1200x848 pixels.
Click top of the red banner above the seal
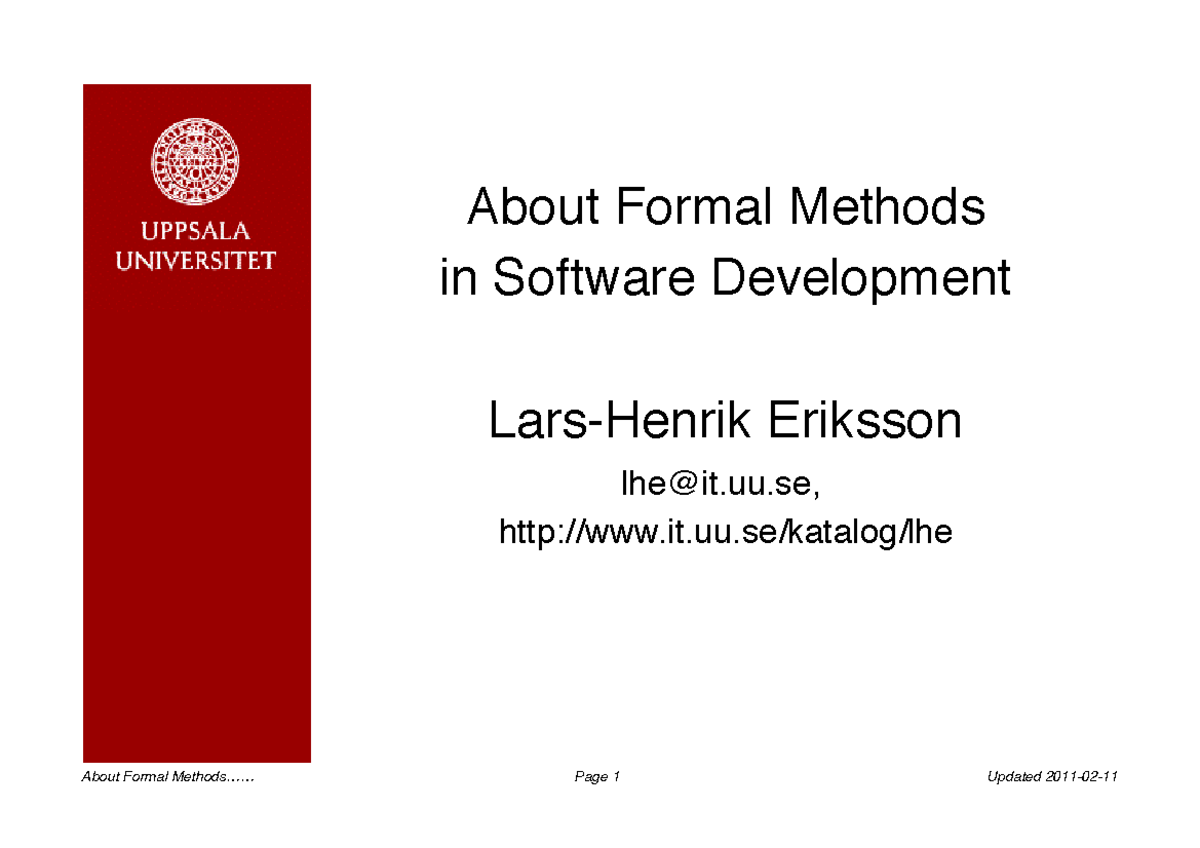pos(196,100)
